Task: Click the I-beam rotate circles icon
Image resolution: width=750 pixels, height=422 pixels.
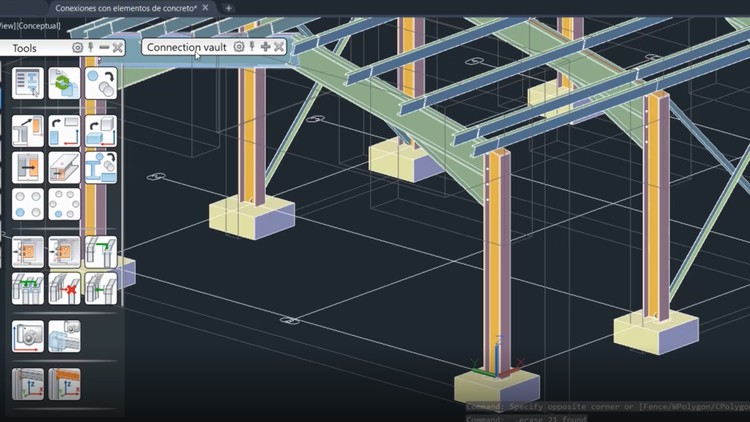Action: coord(100,167)
